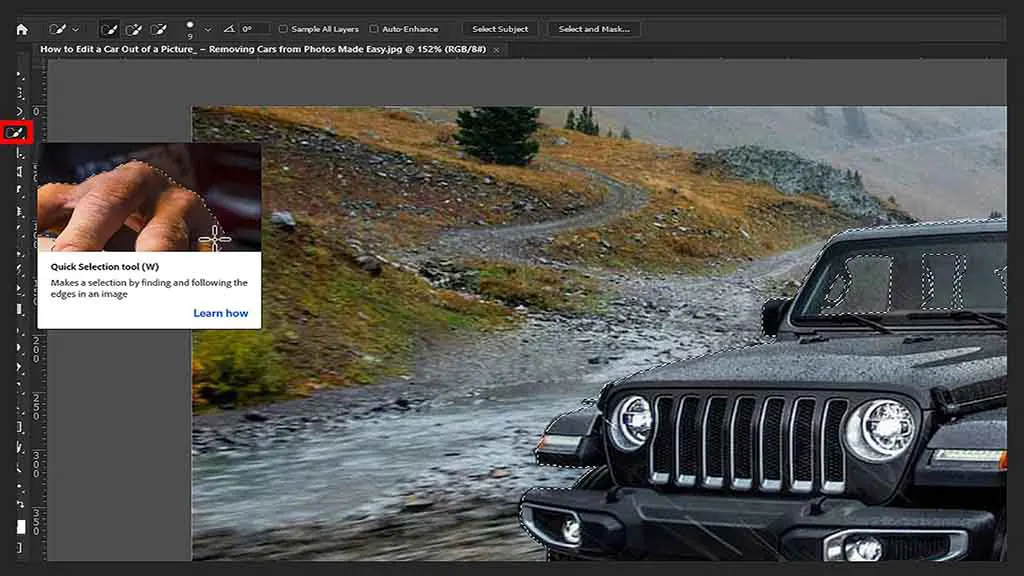
Task: Enable the Auto-Enhance checkbox
Action: 374,29
